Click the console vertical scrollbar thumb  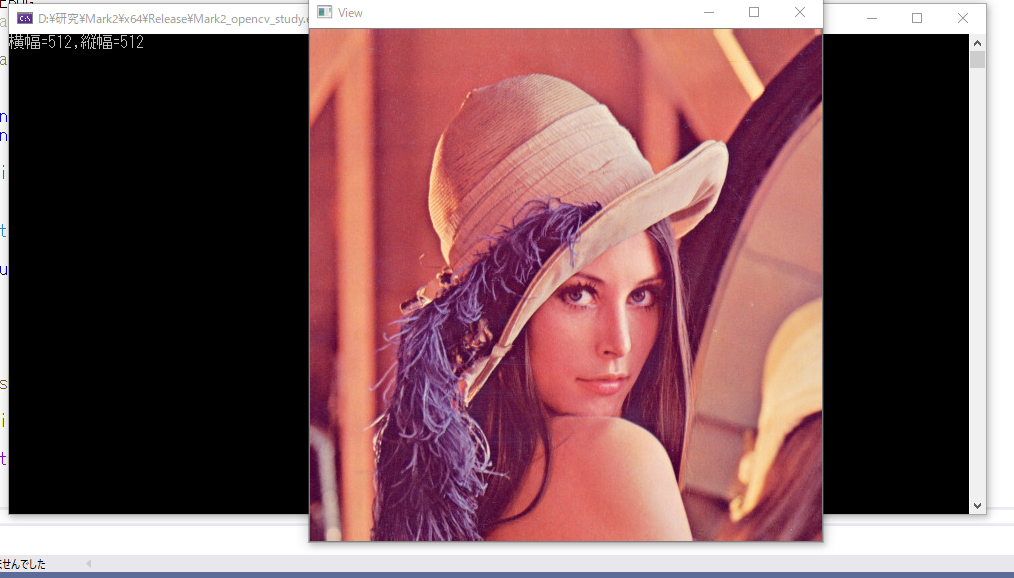[977, 59]
